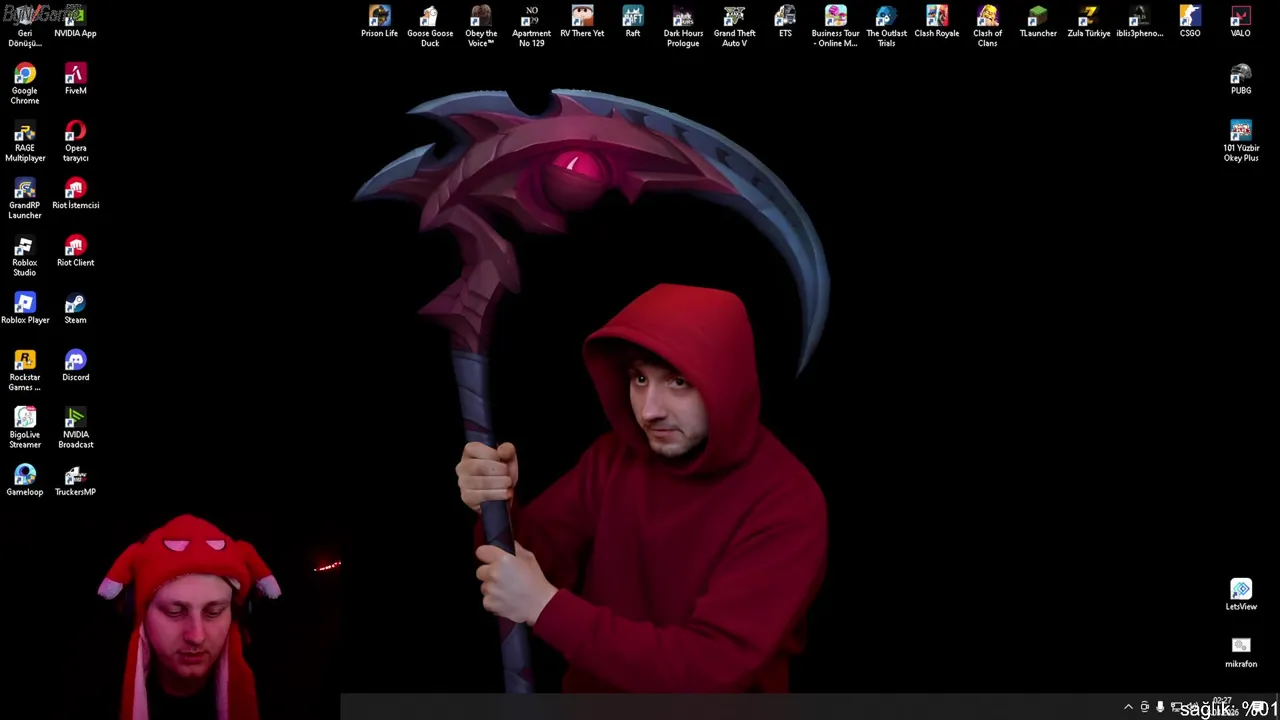Select the PUBG desktop icon
This screenshot has width=1280, height=720.
click(1241, 79)
